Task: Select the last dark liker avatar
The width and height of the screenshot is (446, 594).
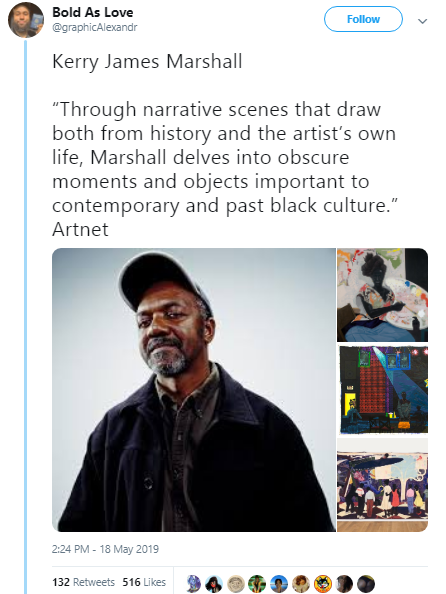Action: 366,583
